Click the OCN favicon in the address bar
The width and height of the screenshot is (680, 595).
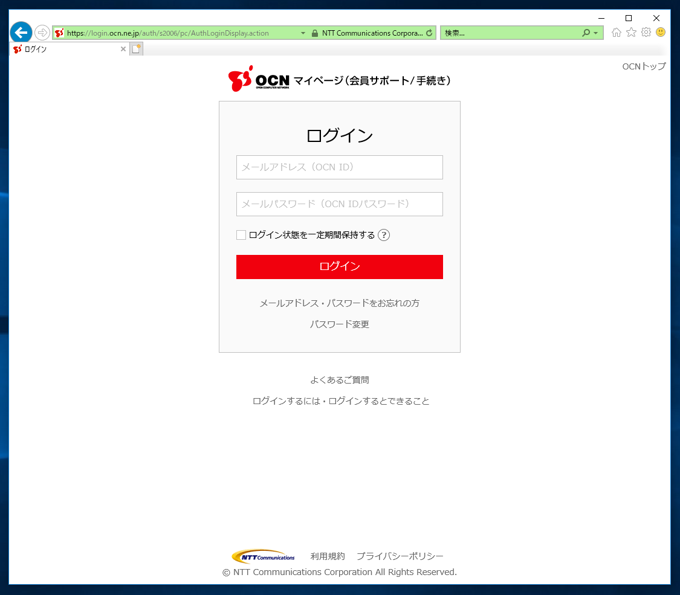(x=59, y=33)
